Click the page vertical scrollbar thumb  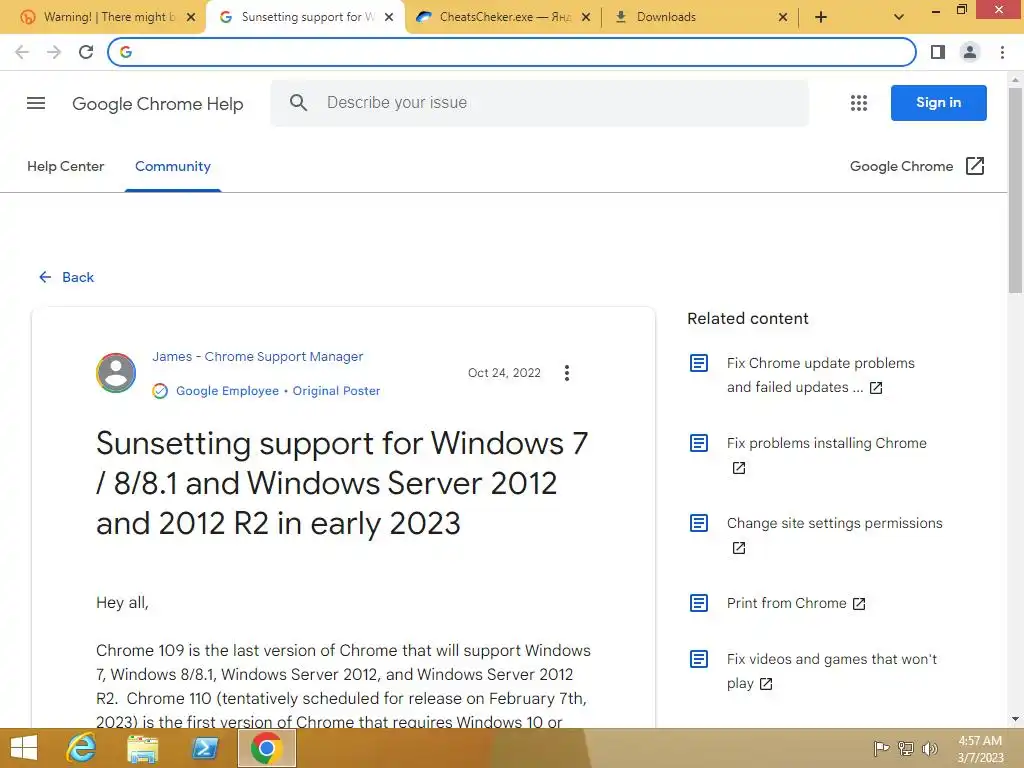pyautogui.click(x=1016, y=189)
